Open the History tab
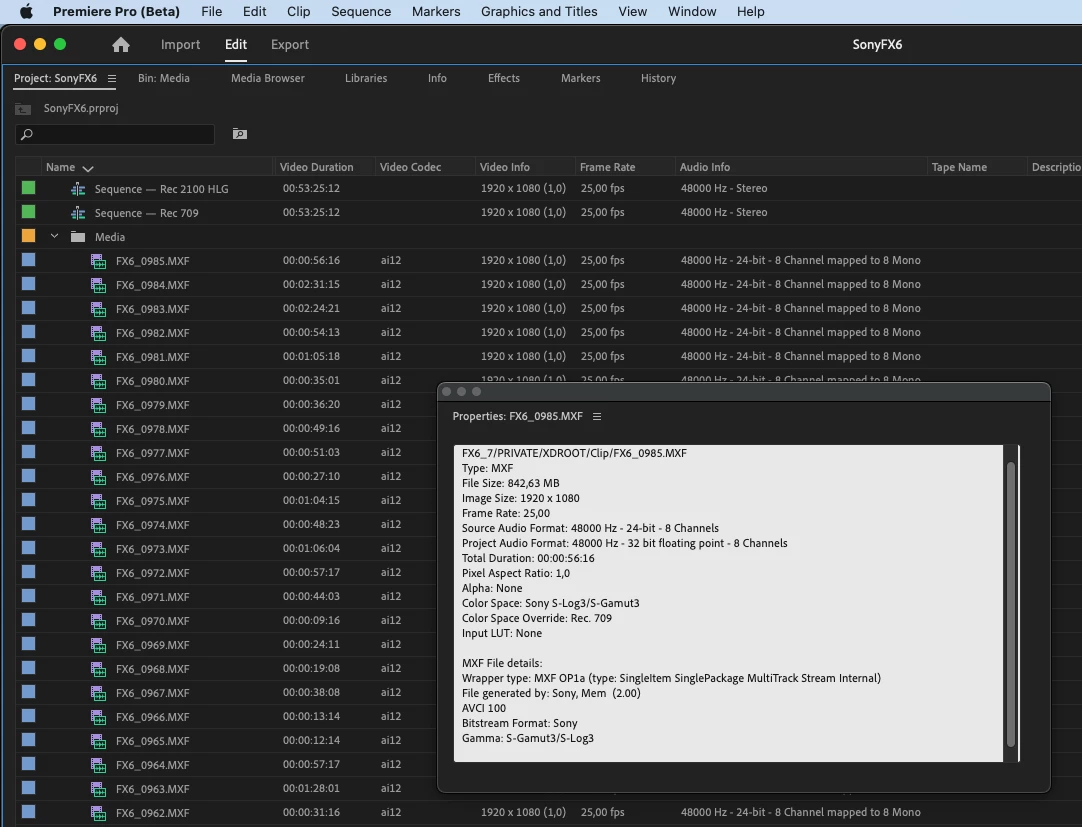 658,78
